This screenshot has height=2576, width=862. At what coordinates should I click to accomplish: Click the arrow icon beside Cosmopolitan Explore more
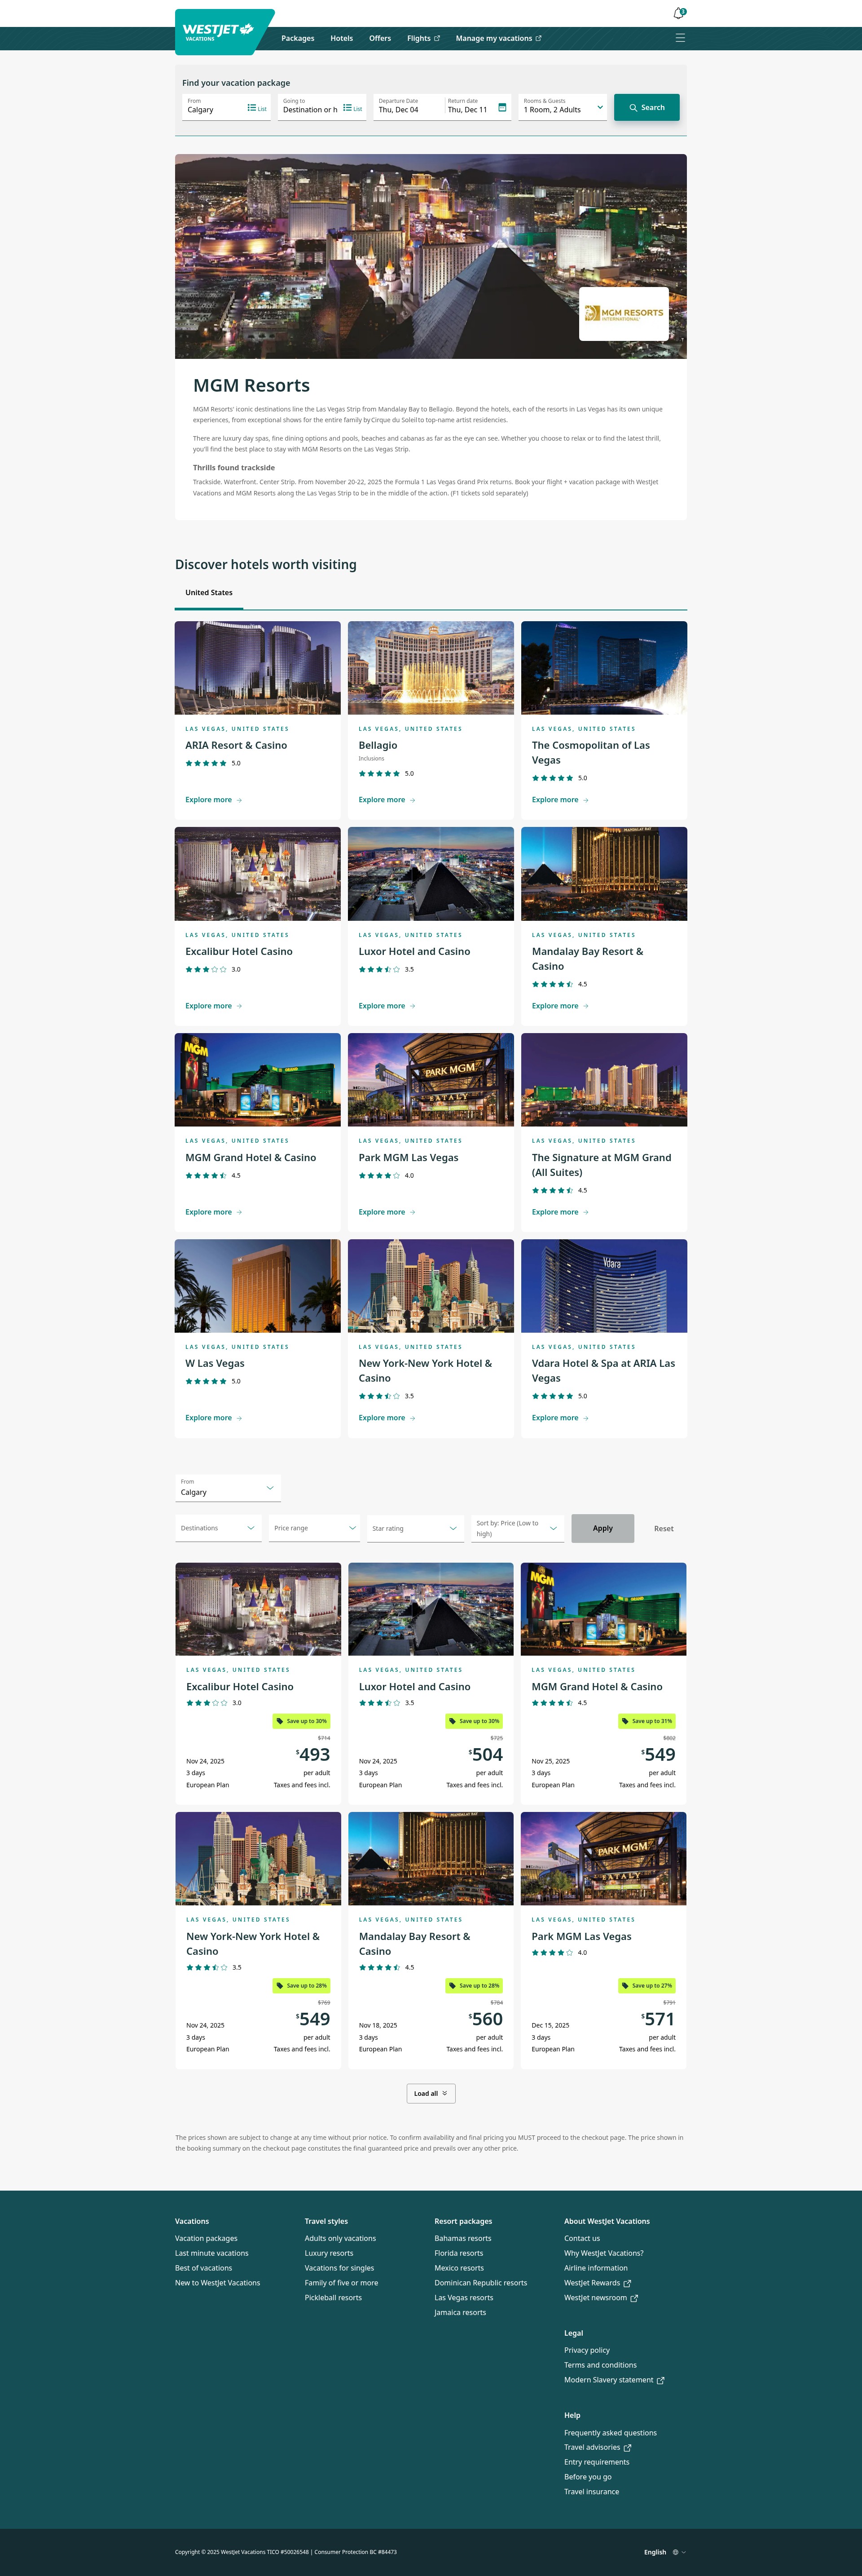click(585, 800)
